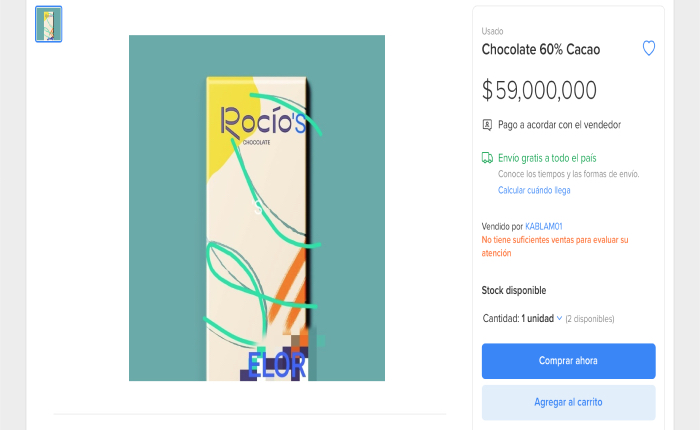Open Calcular cuándo llega link
This screenshot has width=700, height=430.
(x=534, y=190)
